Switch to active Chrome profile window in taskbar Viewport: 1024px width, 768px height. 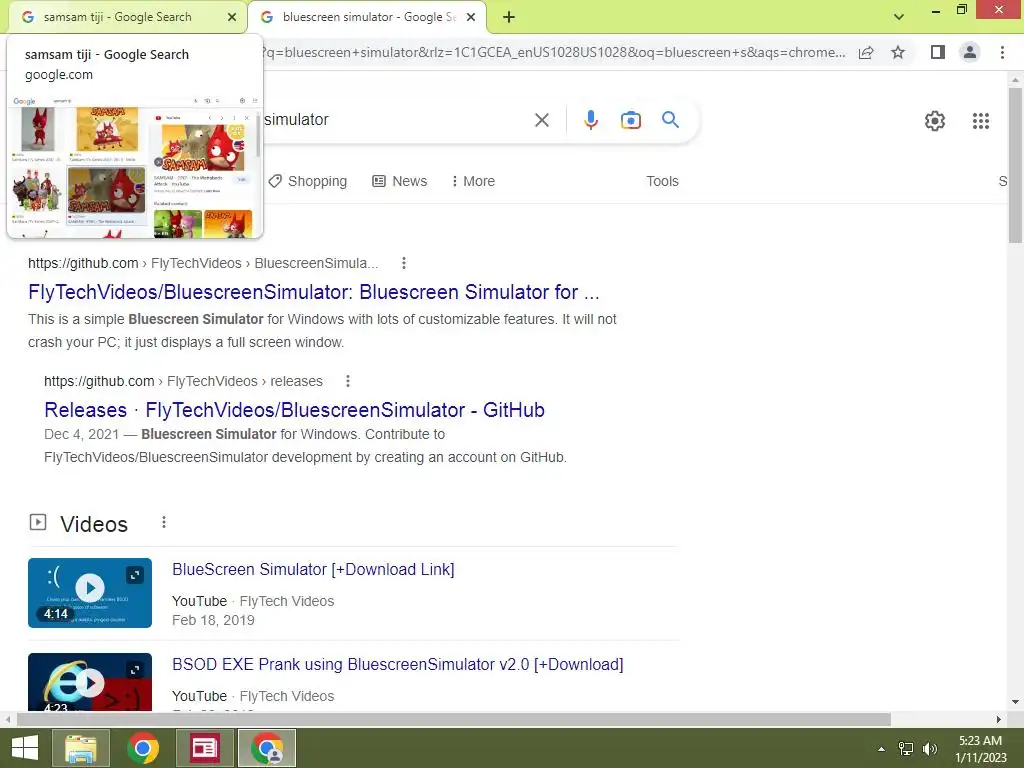tap(266, 748)
